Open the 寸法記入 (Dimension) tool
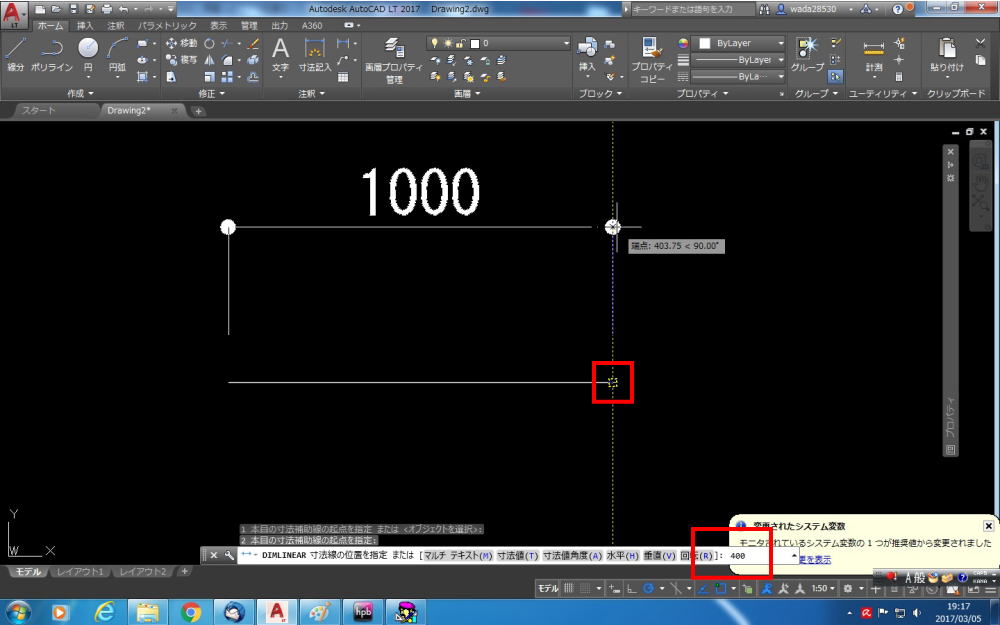This screenshot has height=625, width=1000. point(314,55)
